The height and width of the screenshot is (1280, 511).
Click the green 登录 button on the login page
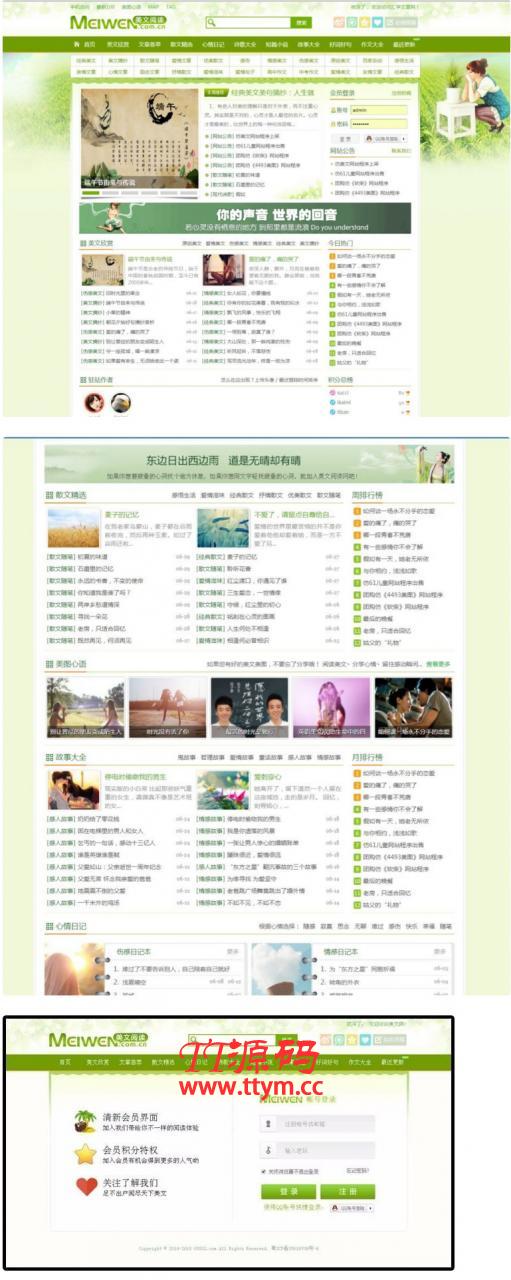point(288,1191)
